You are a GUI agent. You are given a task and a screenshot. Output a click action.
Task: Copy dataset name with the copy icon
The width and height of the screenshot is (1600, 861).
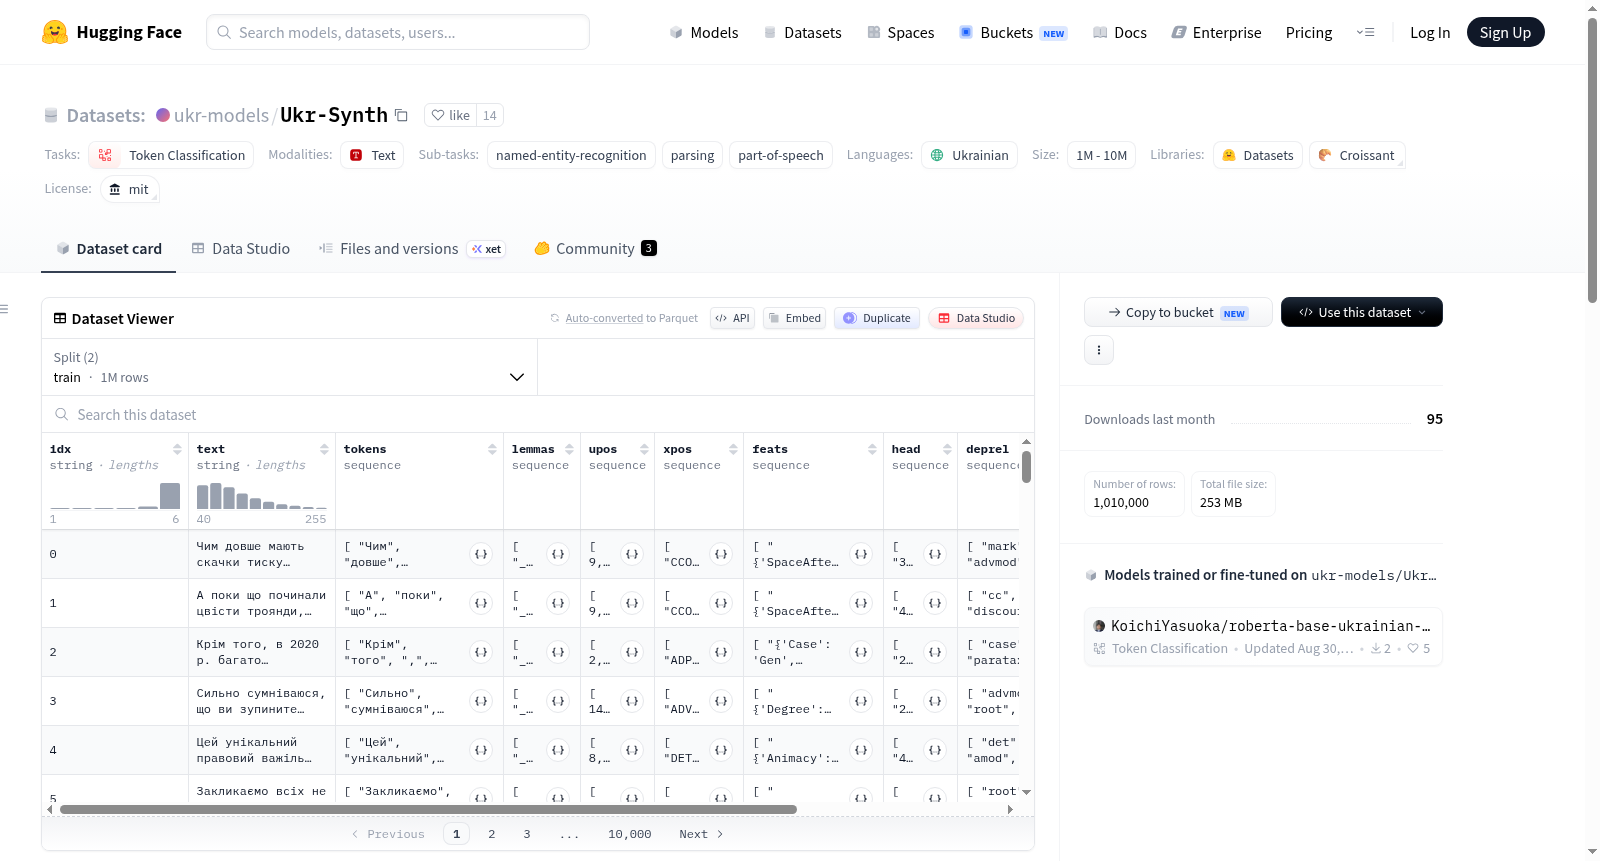[401, 115]
